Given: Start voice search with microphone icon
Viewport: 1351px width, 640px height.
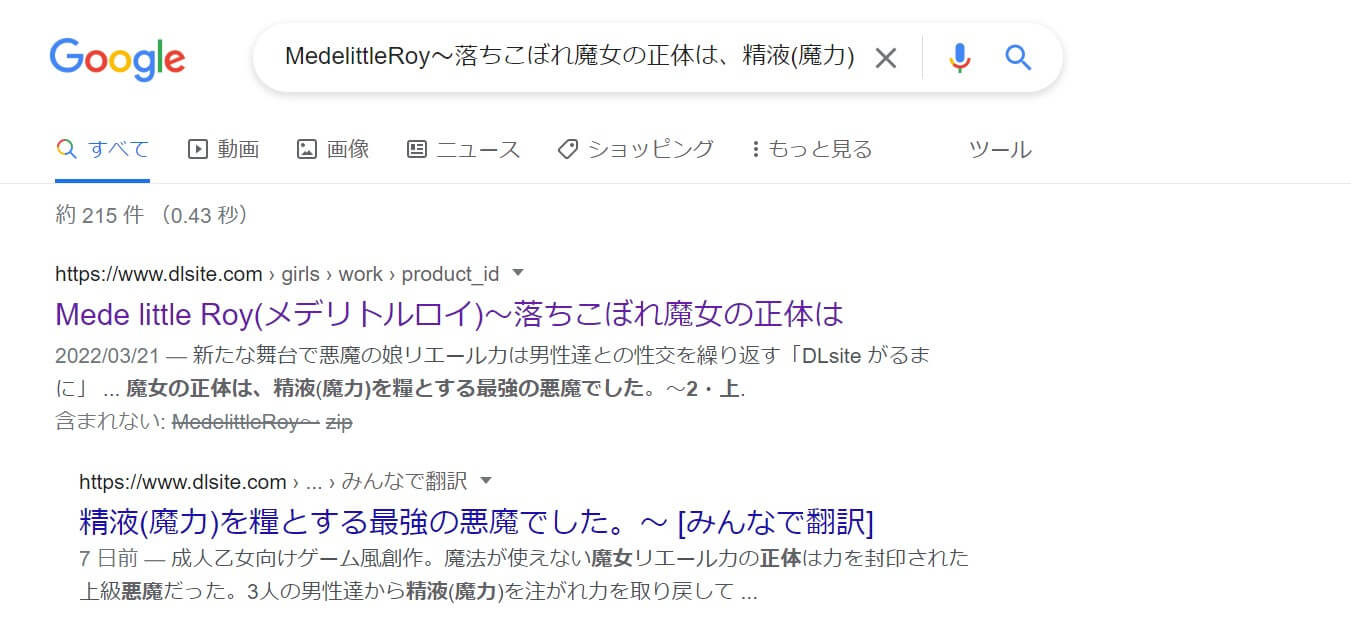Looking at the screenshot, I should click(x=959, y=58).
